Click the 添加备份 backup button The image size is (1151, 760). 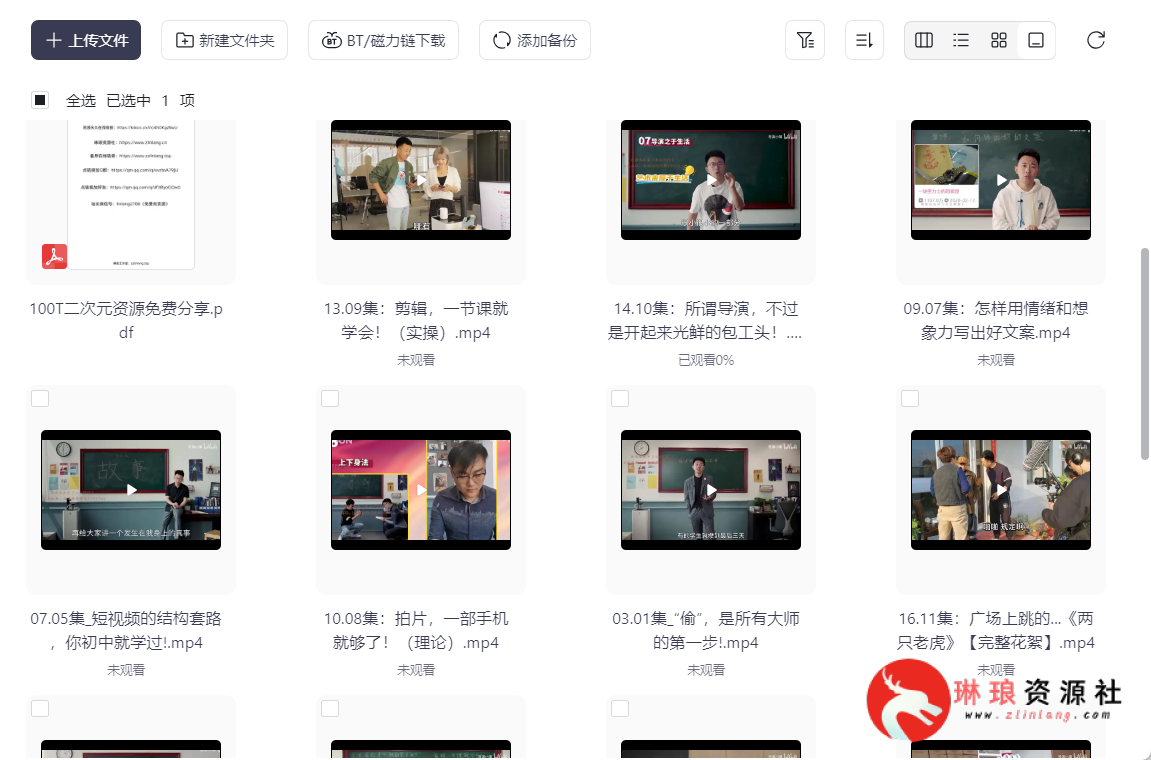[535, 40]
